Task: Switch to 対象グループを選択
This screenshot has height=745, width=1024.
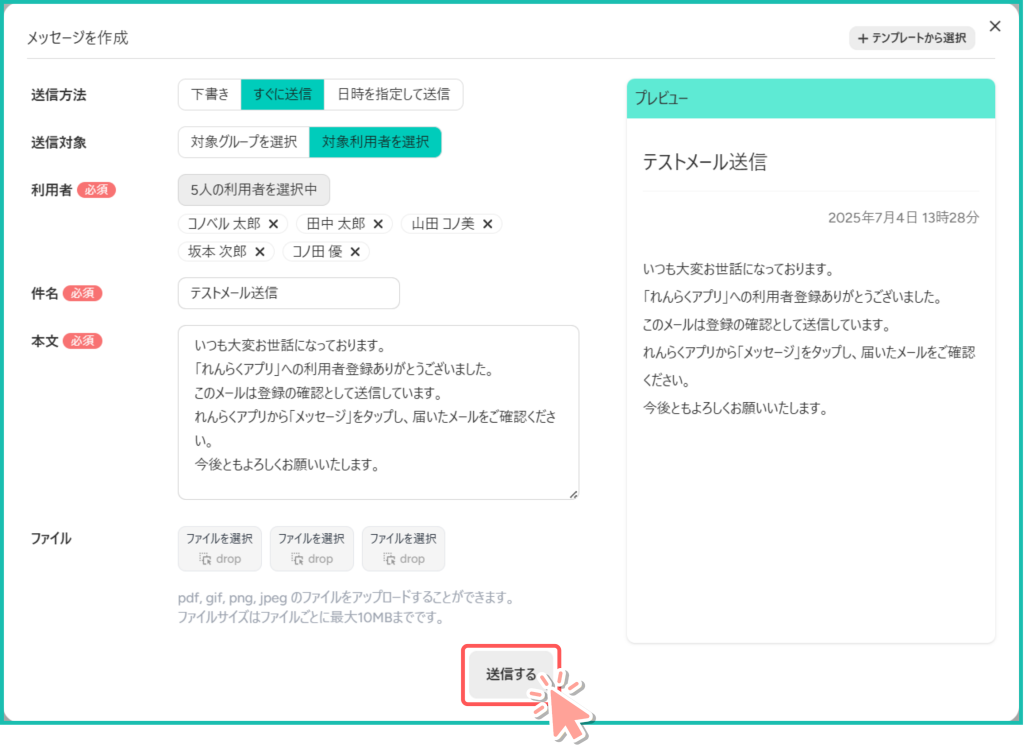Action: point(244,142)
